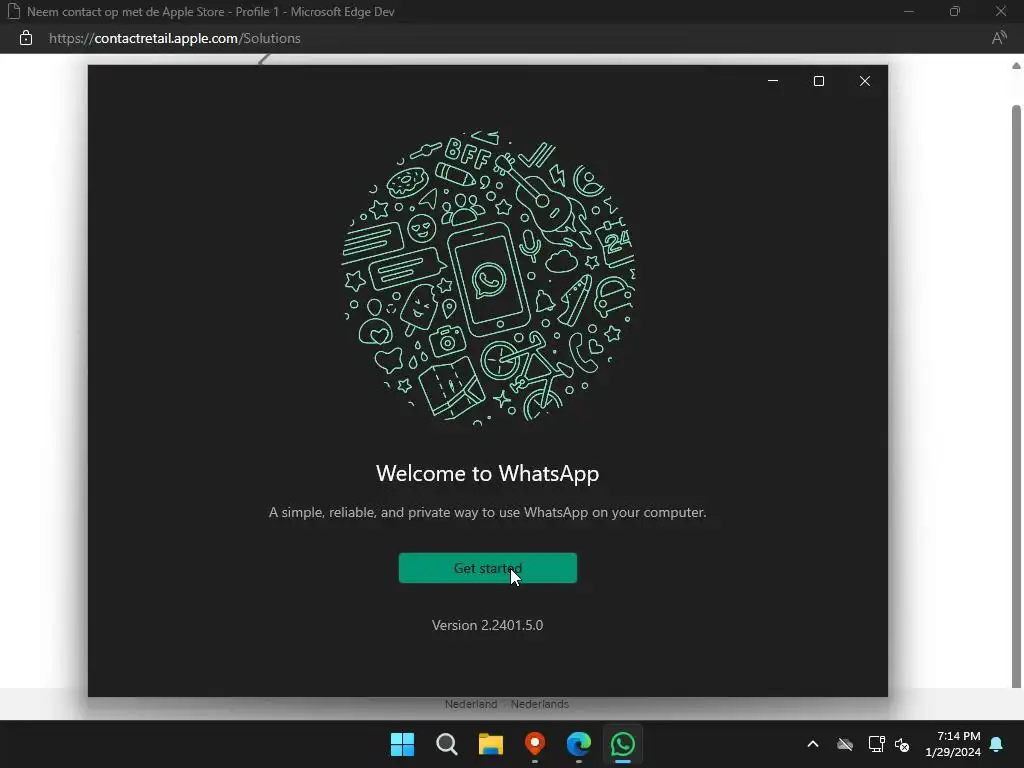Click the muted volume tray icon

(x=902, y=744)
